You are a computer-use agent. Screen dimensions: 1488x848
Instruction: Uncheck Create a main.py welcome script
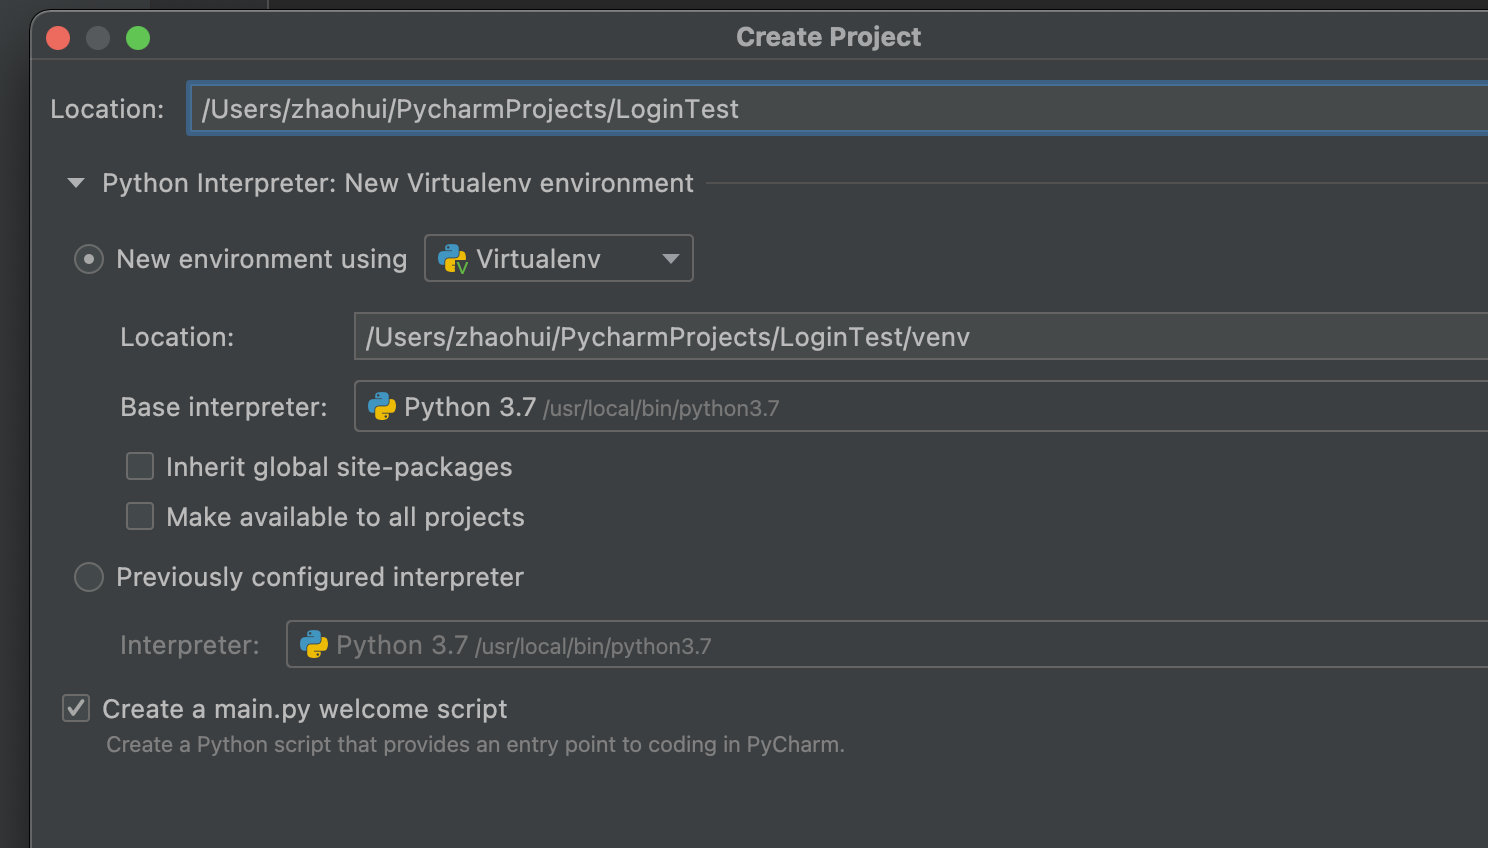tap(76, 709)
